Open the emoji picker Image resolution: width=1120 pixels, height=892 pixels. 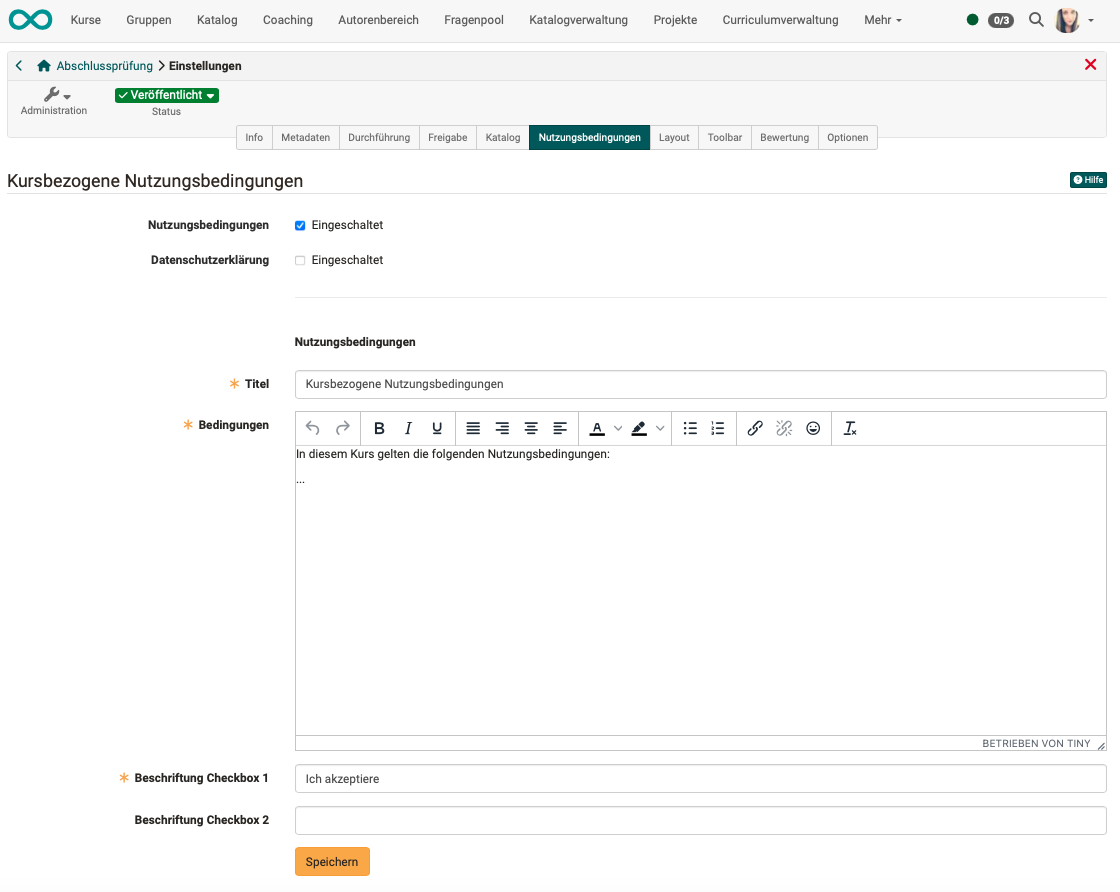point(813,428)
